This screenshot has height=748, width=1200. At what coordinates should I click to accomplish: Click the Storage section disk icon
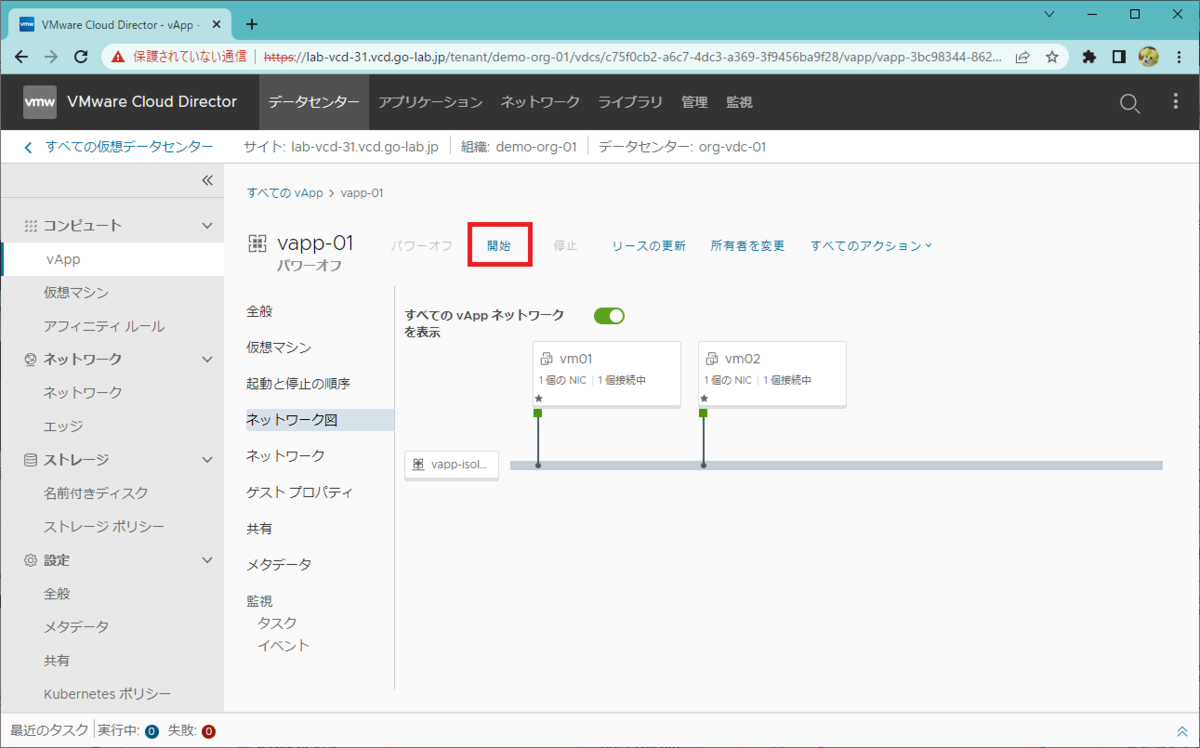(30, 460)
